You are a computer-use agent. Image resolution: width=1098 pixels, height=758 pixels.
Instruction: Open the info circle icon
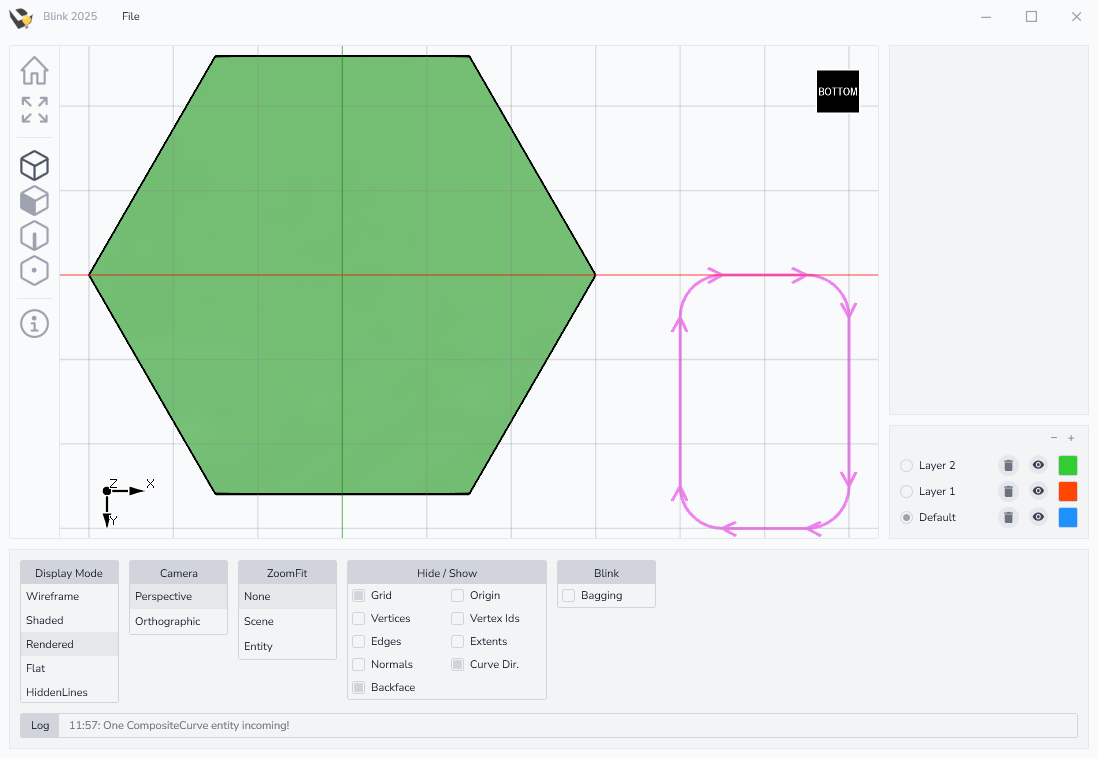tap(34, 323)
